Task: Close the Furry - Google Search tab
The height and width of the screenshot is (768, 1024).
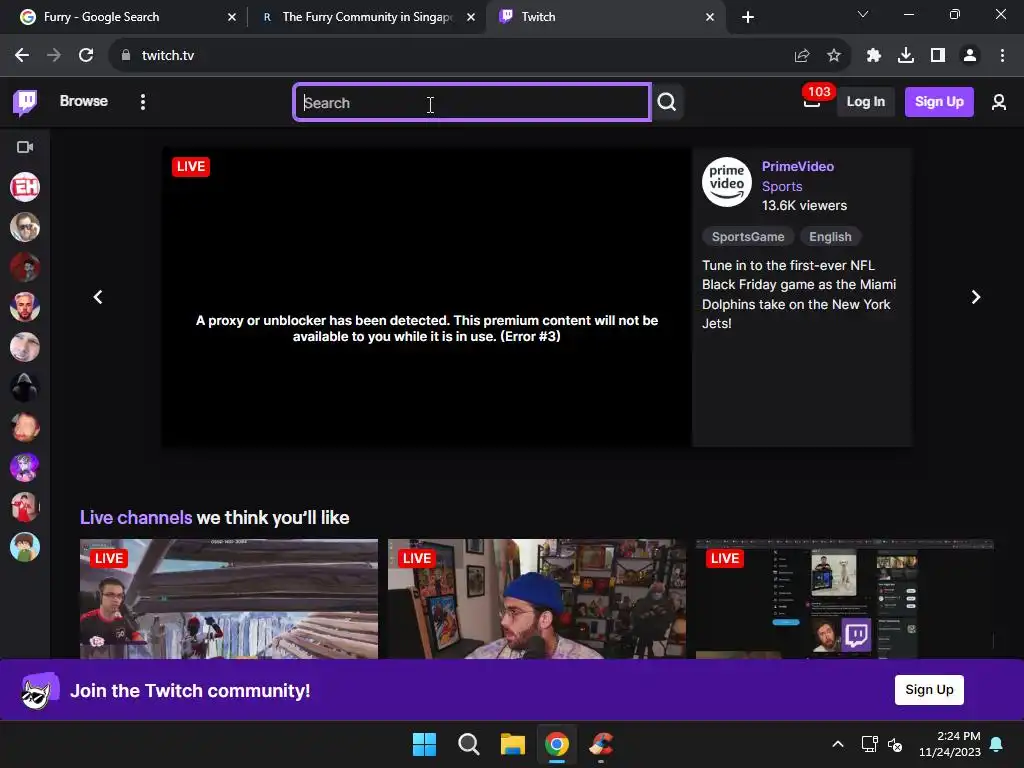Action: 231,17
